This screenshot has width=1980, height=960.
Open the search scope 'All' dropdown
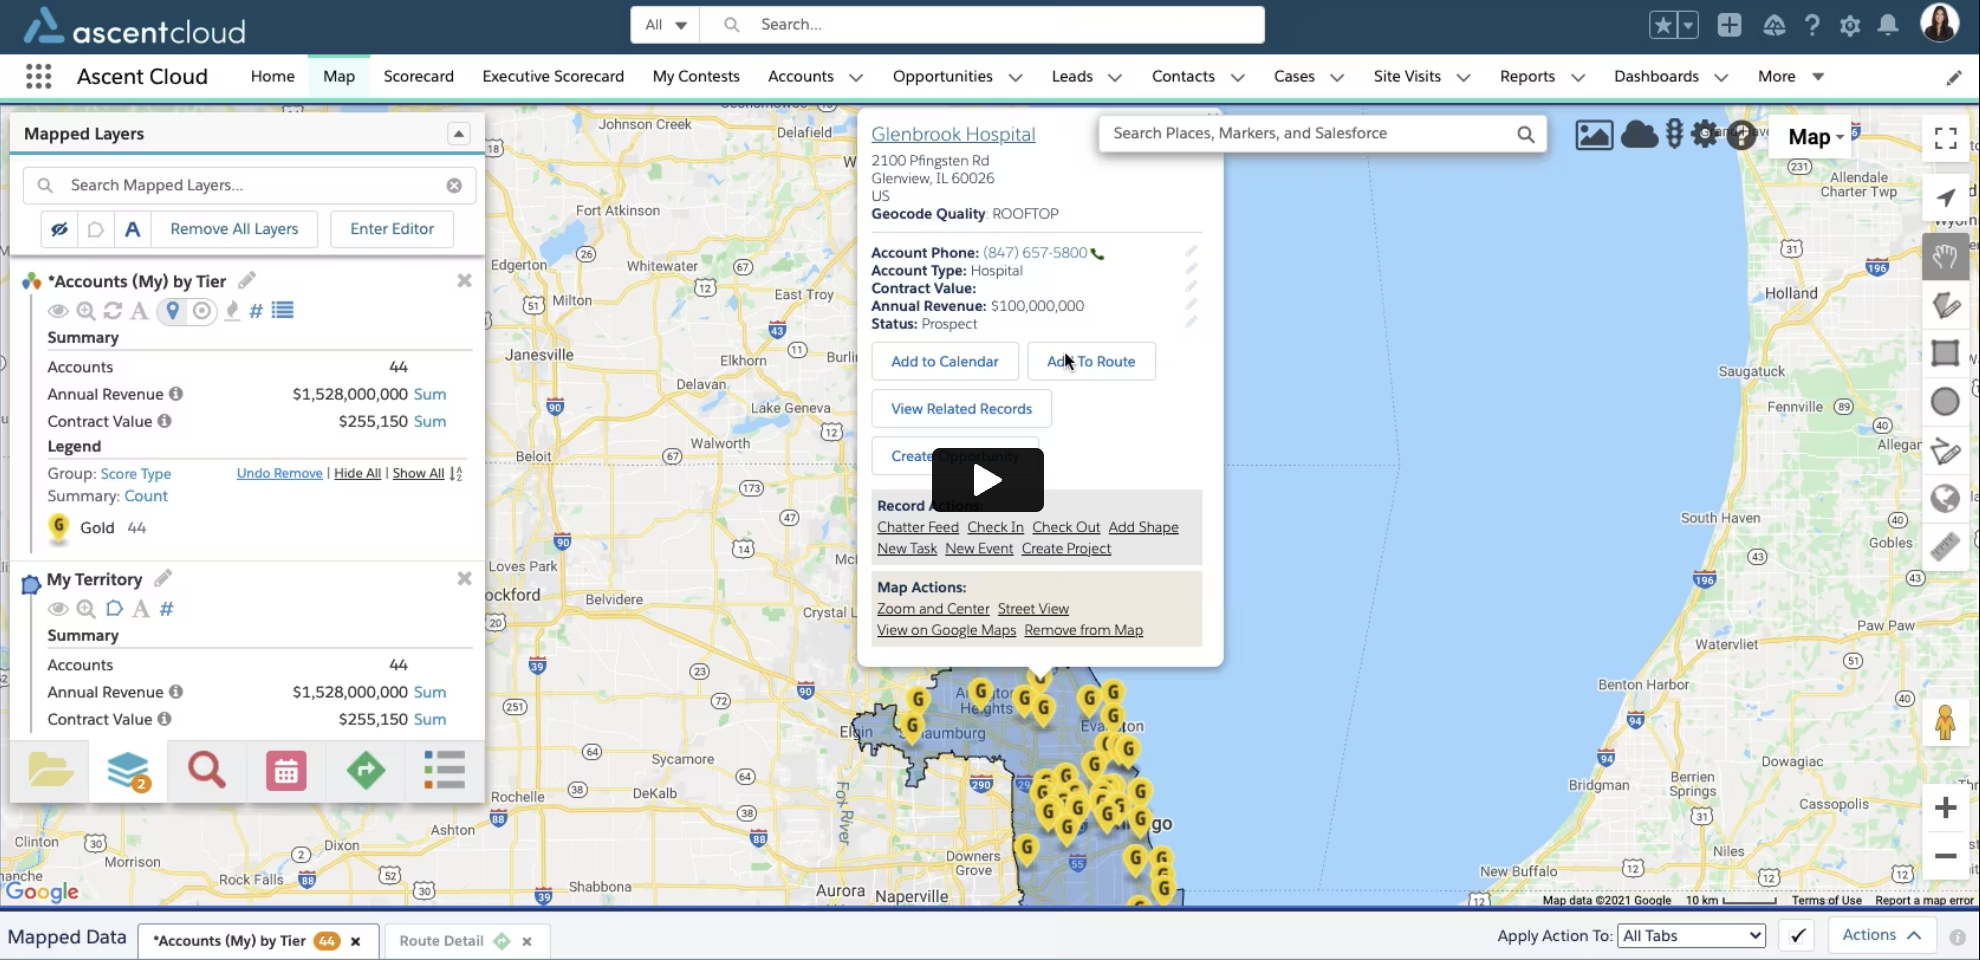(x=665, y=25)
